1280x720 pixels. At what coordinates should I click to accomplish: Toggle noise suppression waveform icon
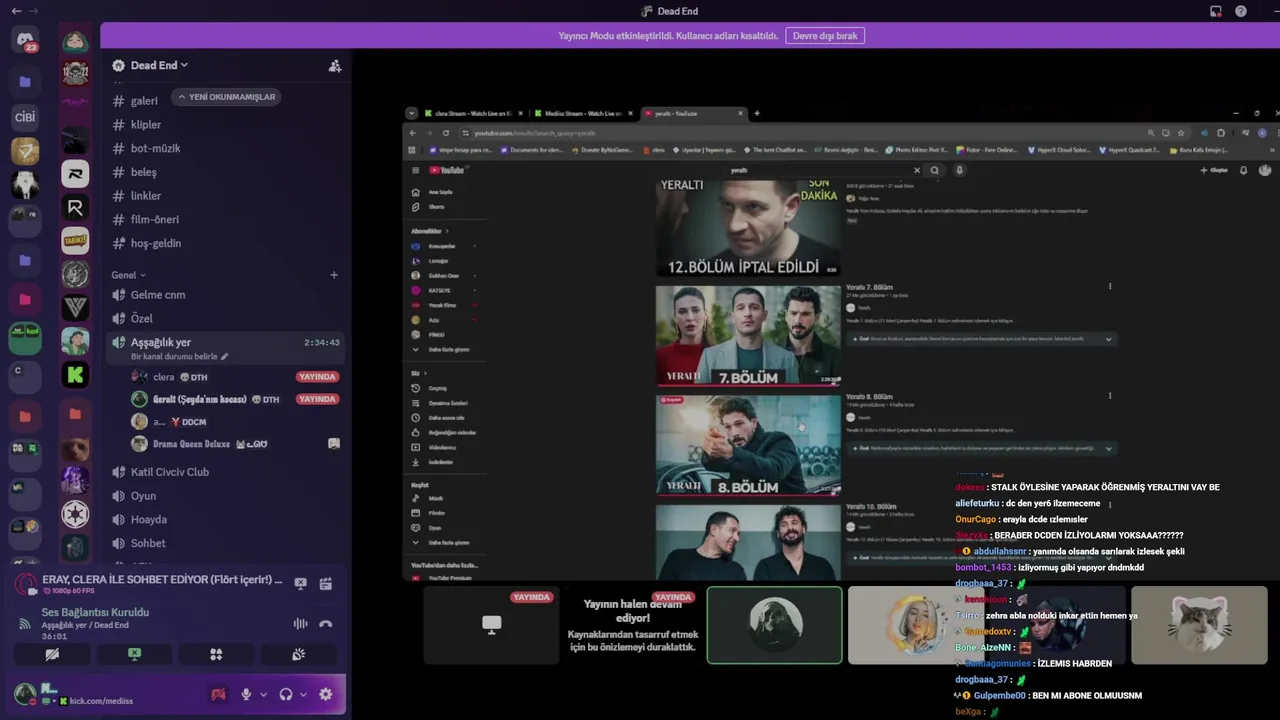(x=300, y=624)
